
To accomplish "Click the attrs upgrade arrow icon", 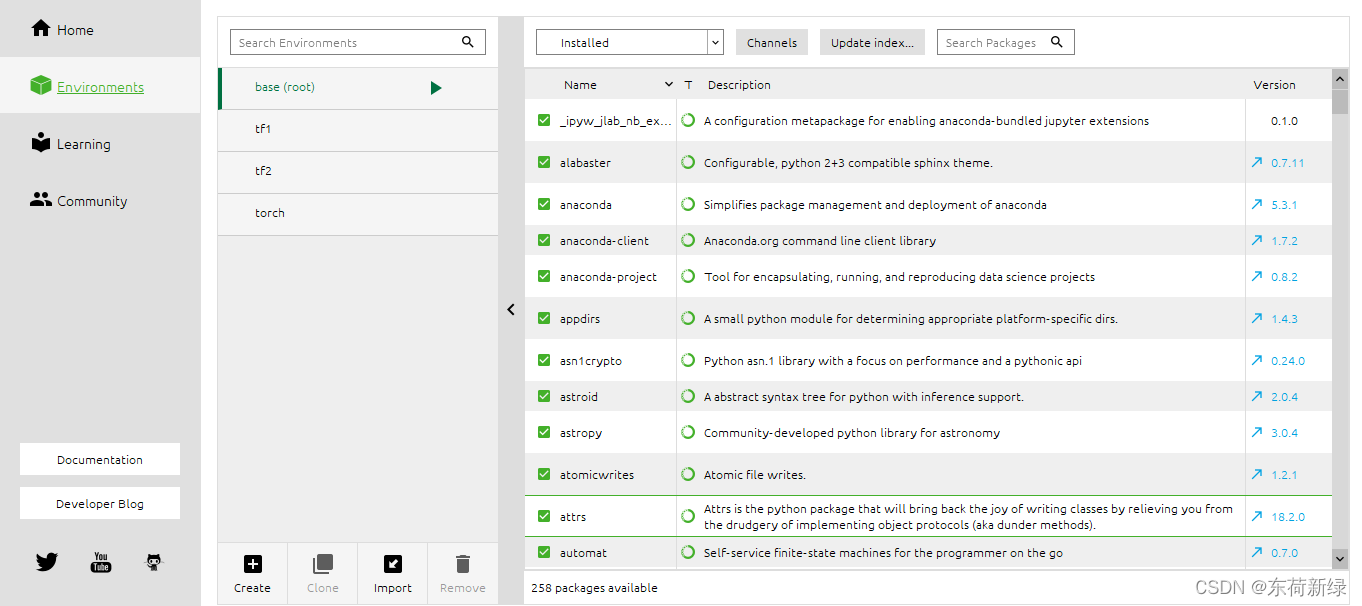I will (x=1257, y=516).
